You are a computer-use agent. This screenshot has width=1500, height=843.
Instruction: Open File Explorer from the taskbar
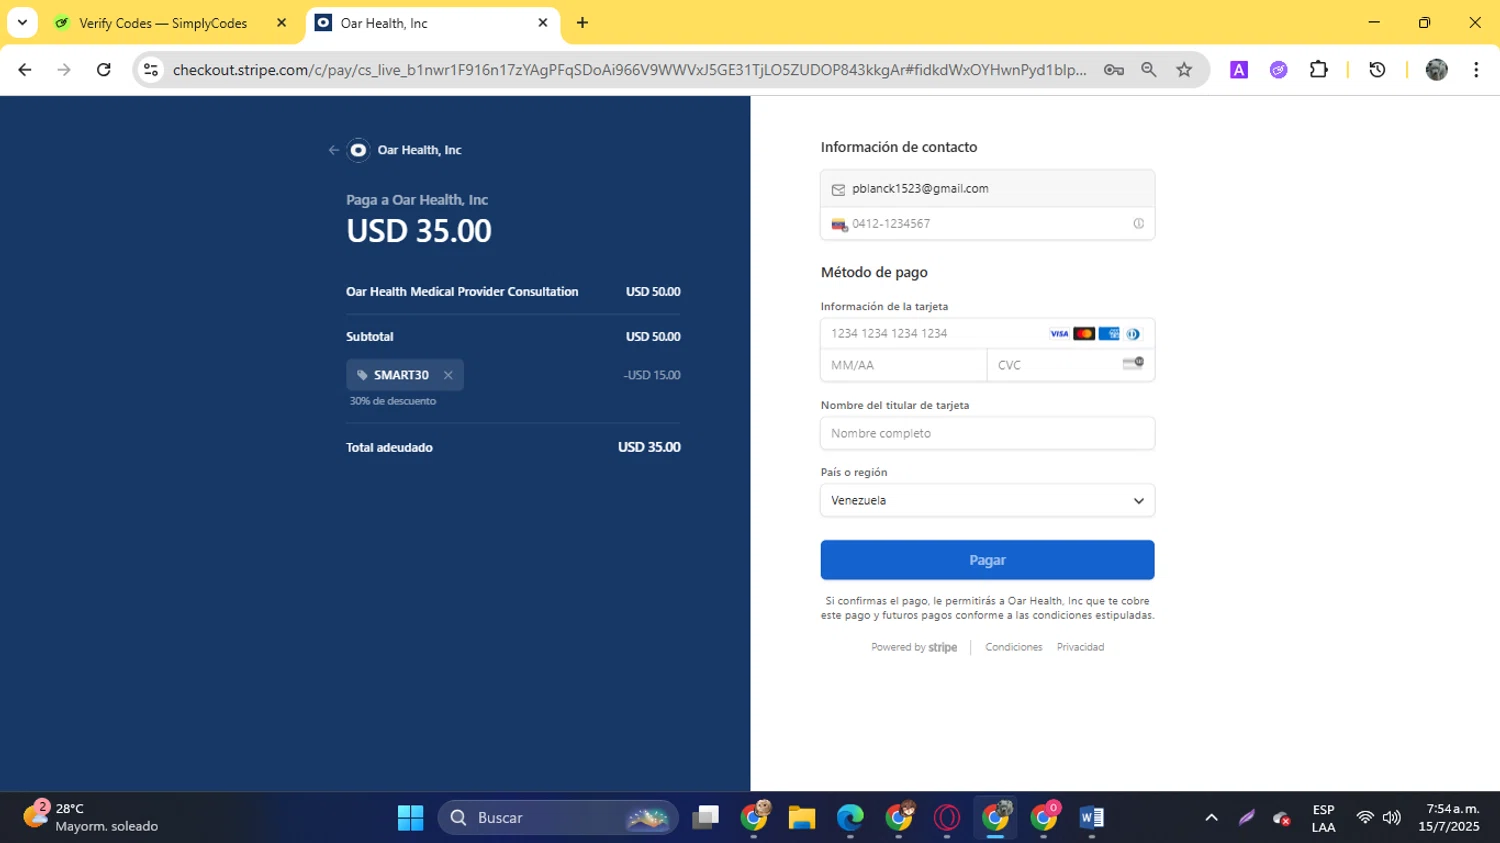point(802,818)
